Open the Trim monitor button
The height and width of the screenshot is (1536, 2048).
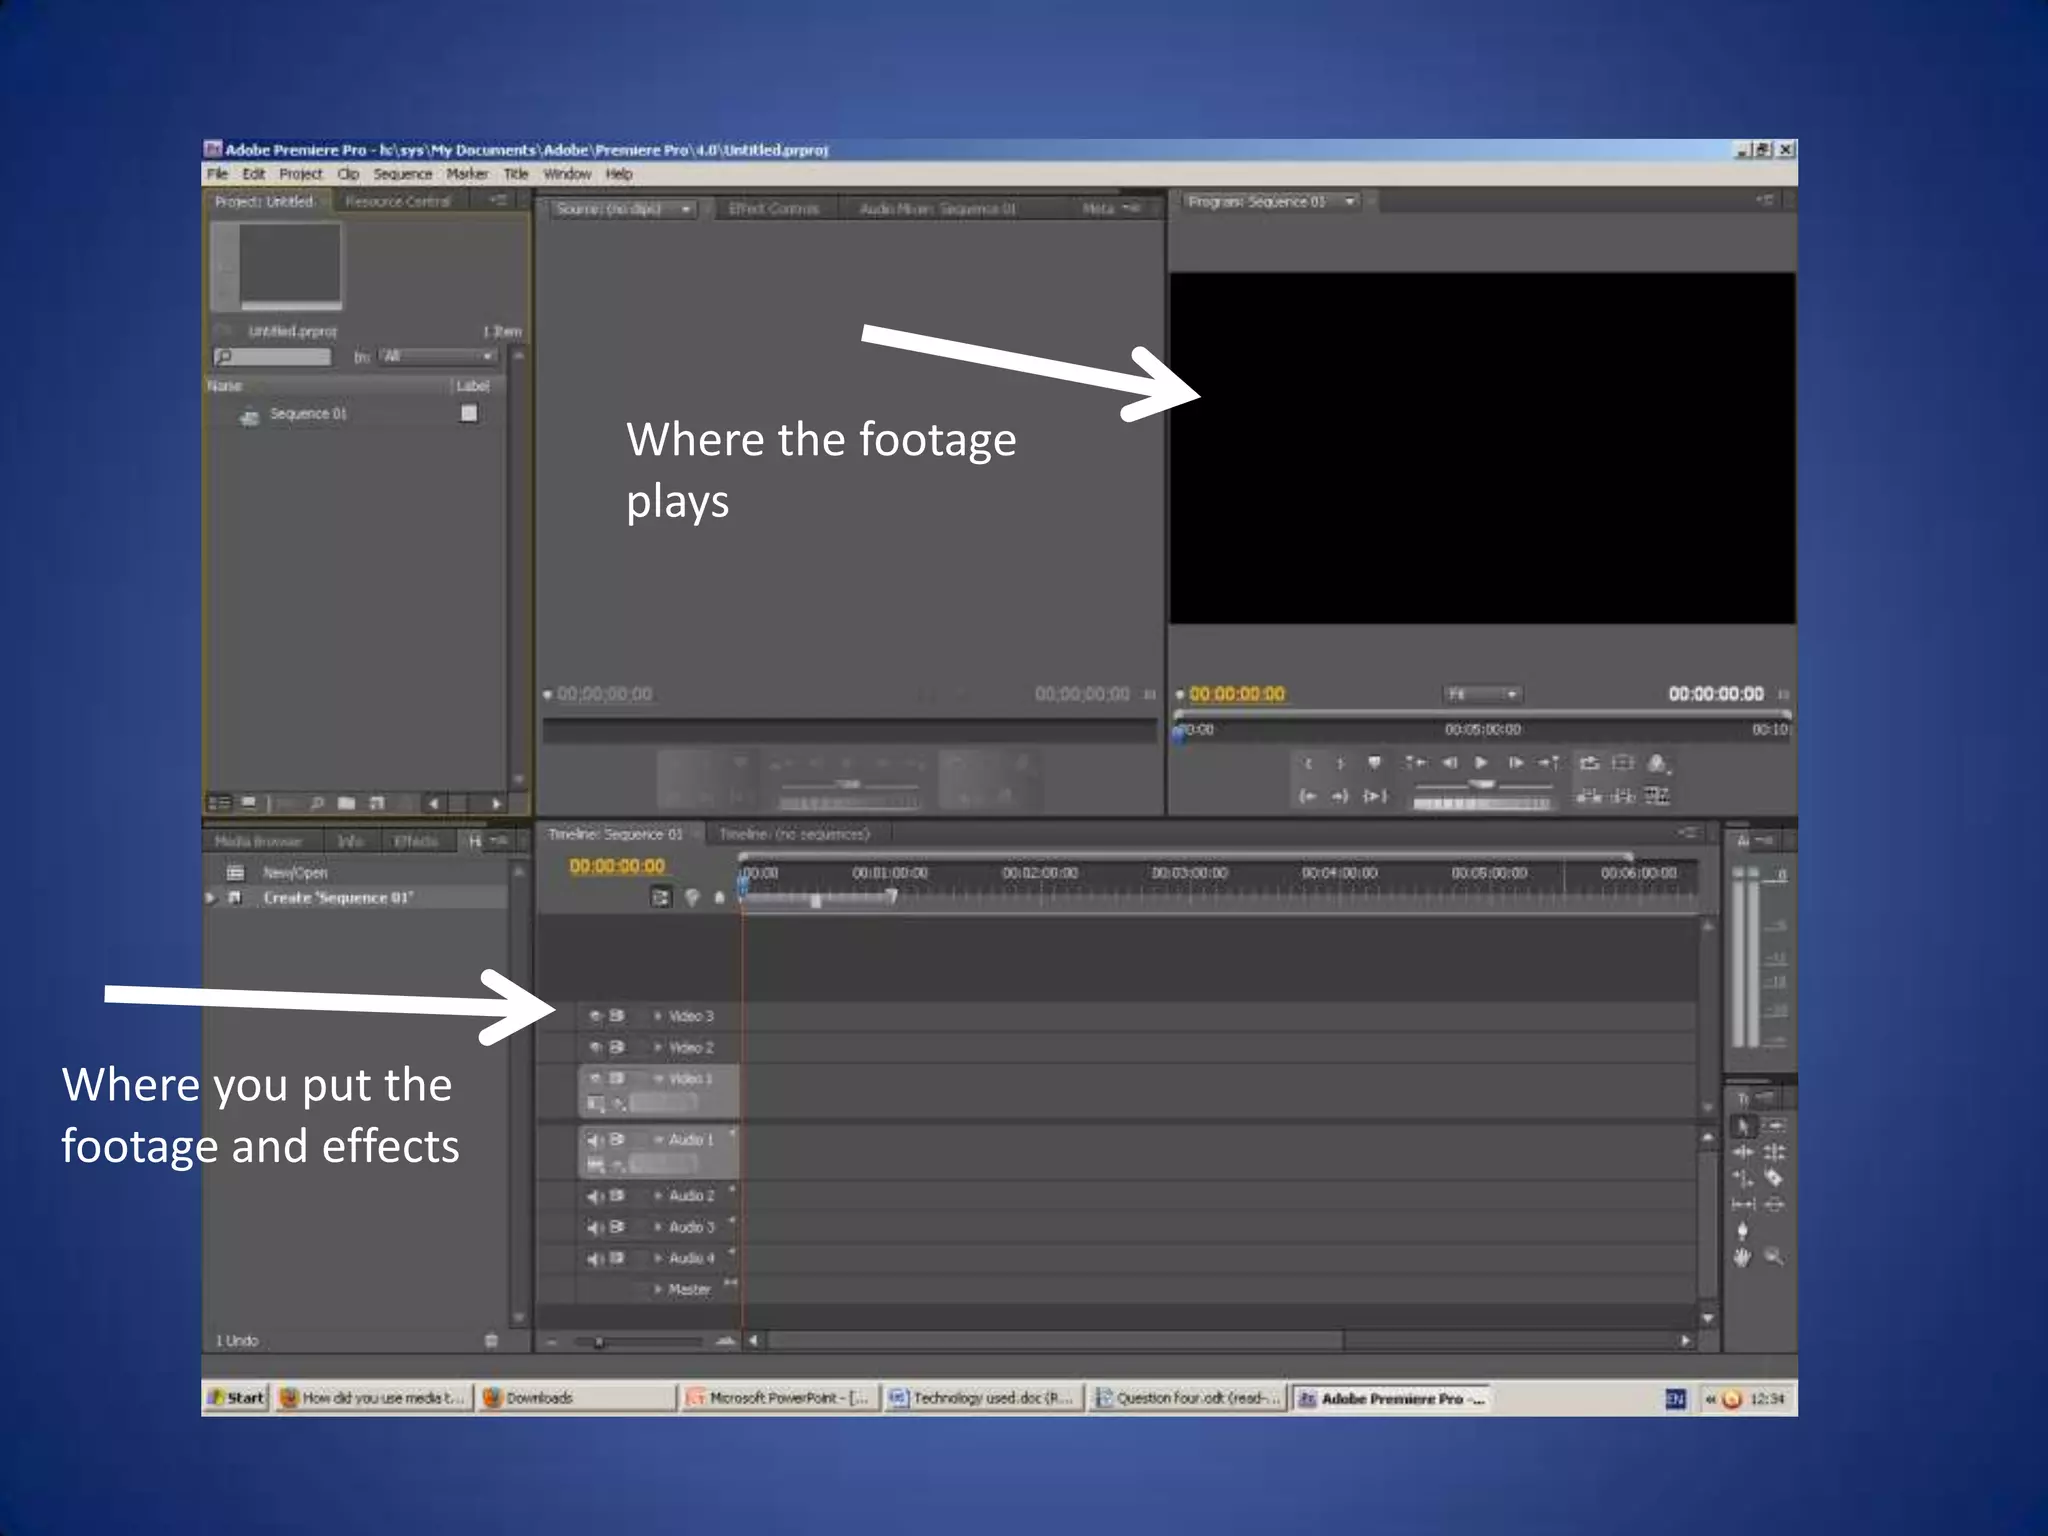click(x=1657, y=796)
